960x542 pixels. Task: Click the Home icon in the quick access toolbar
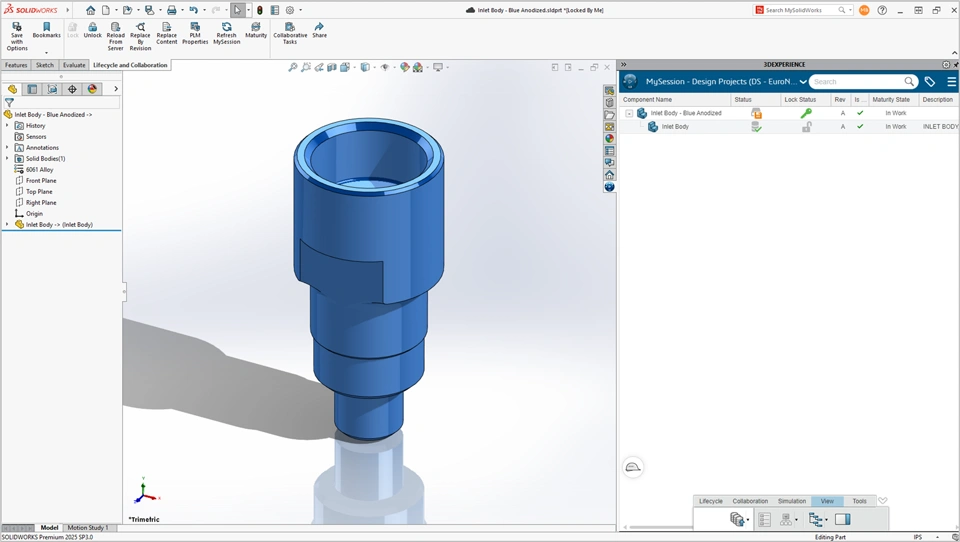point(91,10)
